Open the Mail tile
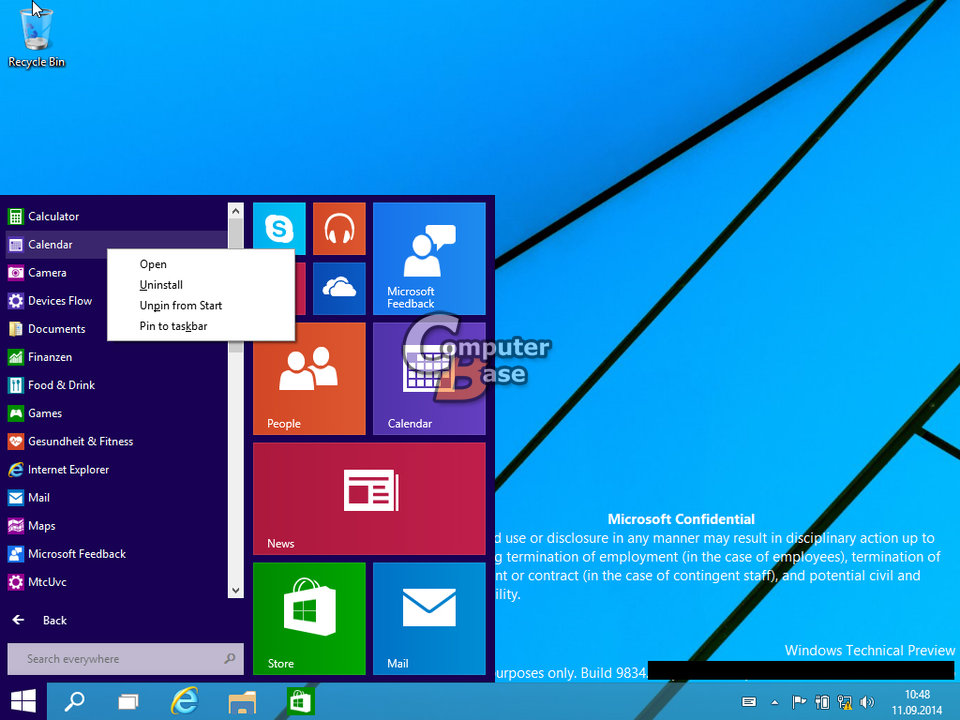 (x=429, y=618)
